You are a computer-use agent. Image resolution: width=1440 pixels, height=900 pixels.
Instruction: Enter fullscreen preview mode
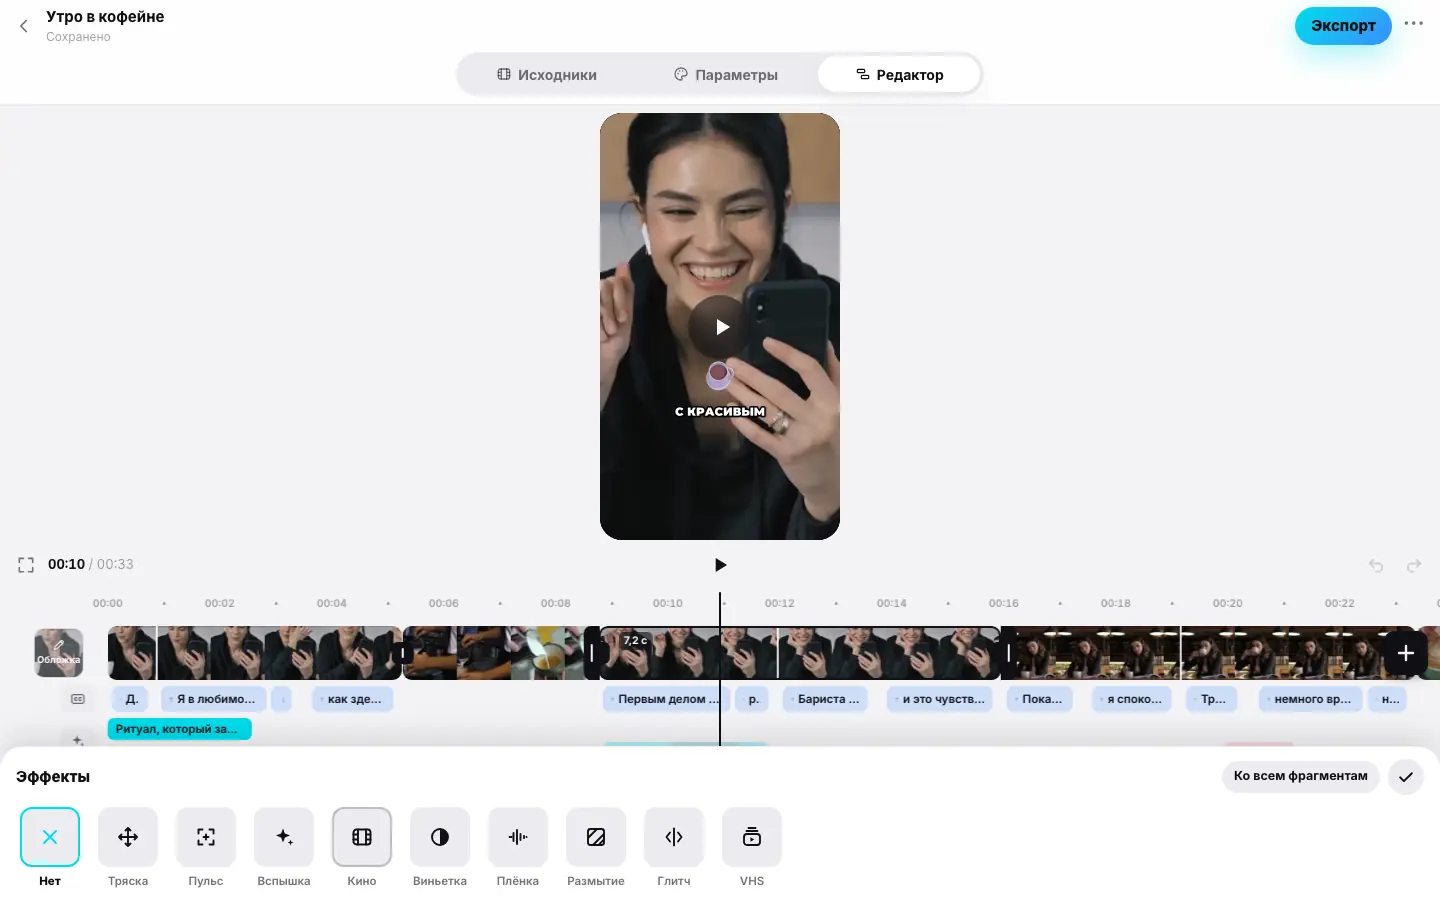point(26,565)
